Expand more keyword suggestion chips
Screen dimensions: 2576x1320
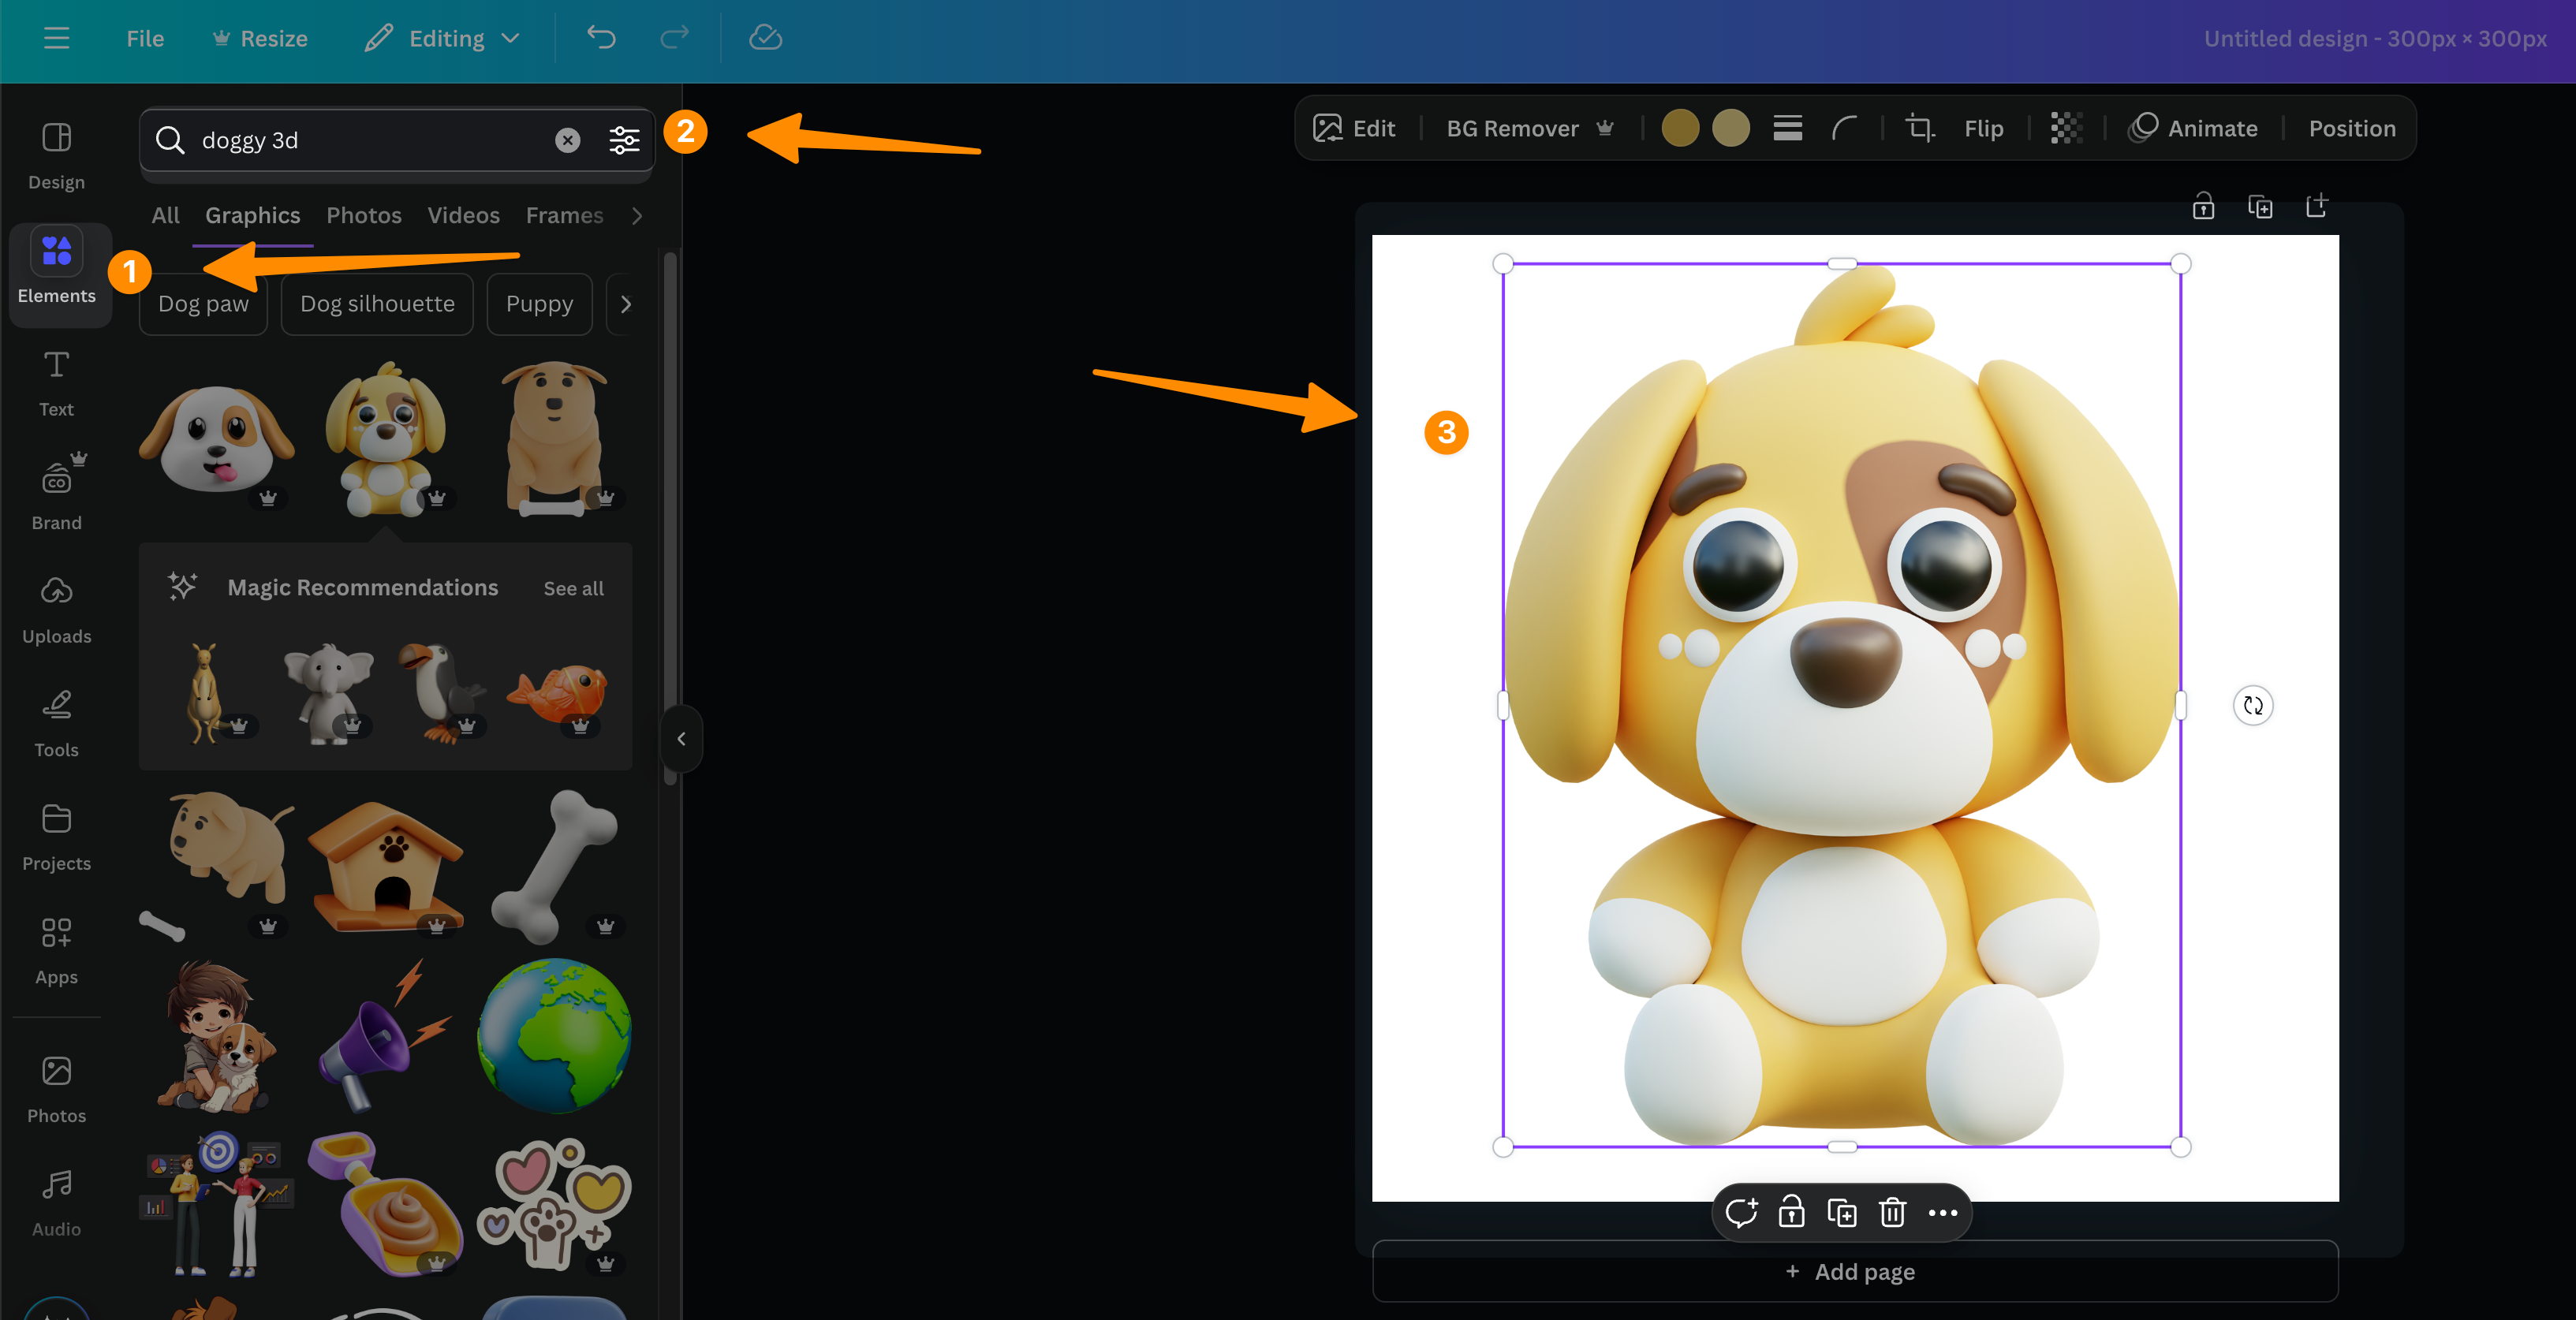[x=627, y=304]
